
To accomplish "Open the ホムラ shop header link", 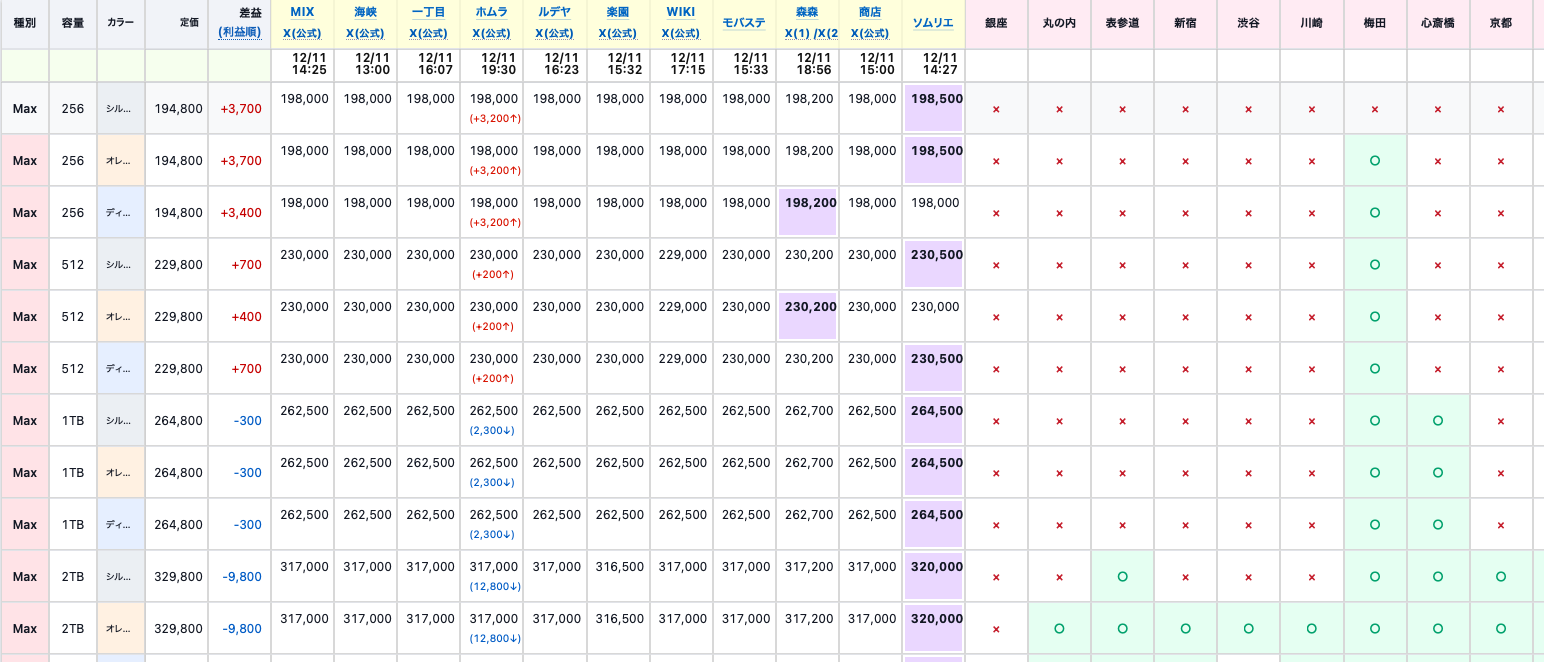I will point(491,12).
